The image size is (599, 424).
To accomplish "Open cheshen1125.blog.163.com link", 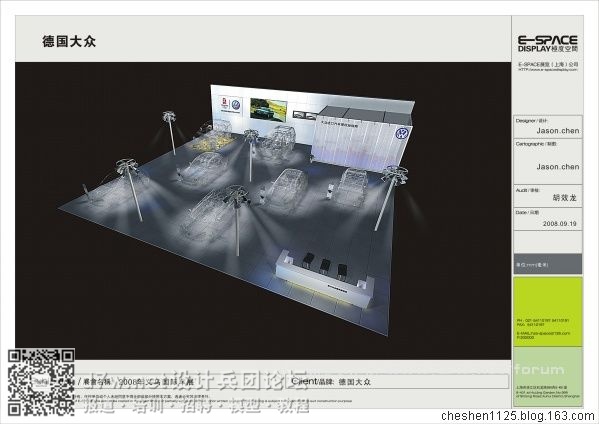I will (518, 416).
